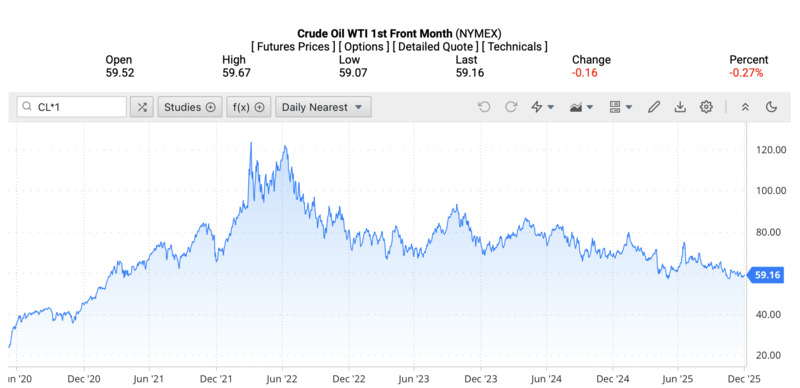Open the chart type area icon menu
800x388 pixels.
582,107
